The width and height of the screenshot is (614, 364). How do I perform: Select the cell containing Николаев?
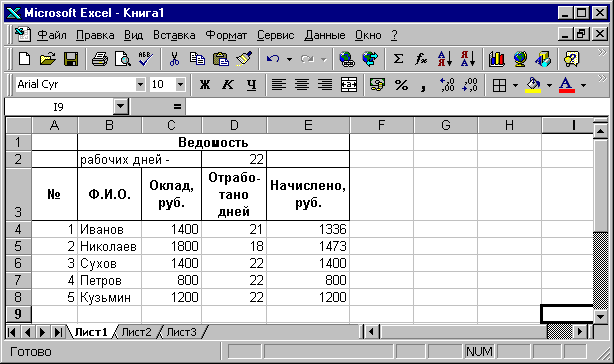[x=109, y=246]
